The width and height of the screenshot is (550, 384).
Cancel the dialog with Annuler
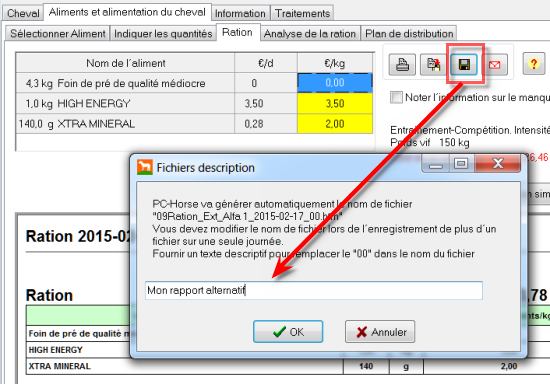tap(380, 331)
